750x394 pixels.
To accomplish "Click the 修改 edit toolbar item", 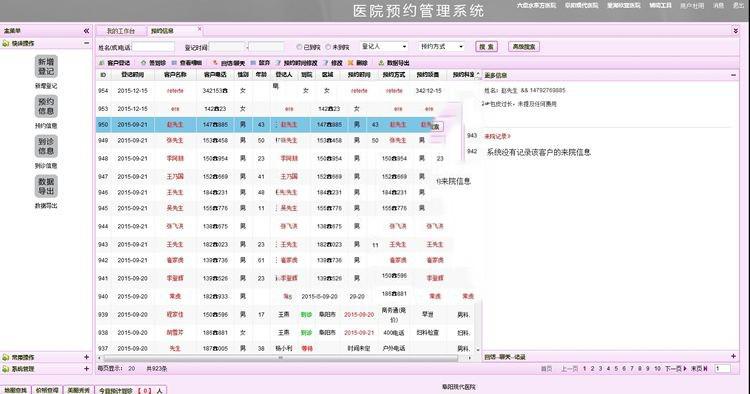I will [333, 63].
